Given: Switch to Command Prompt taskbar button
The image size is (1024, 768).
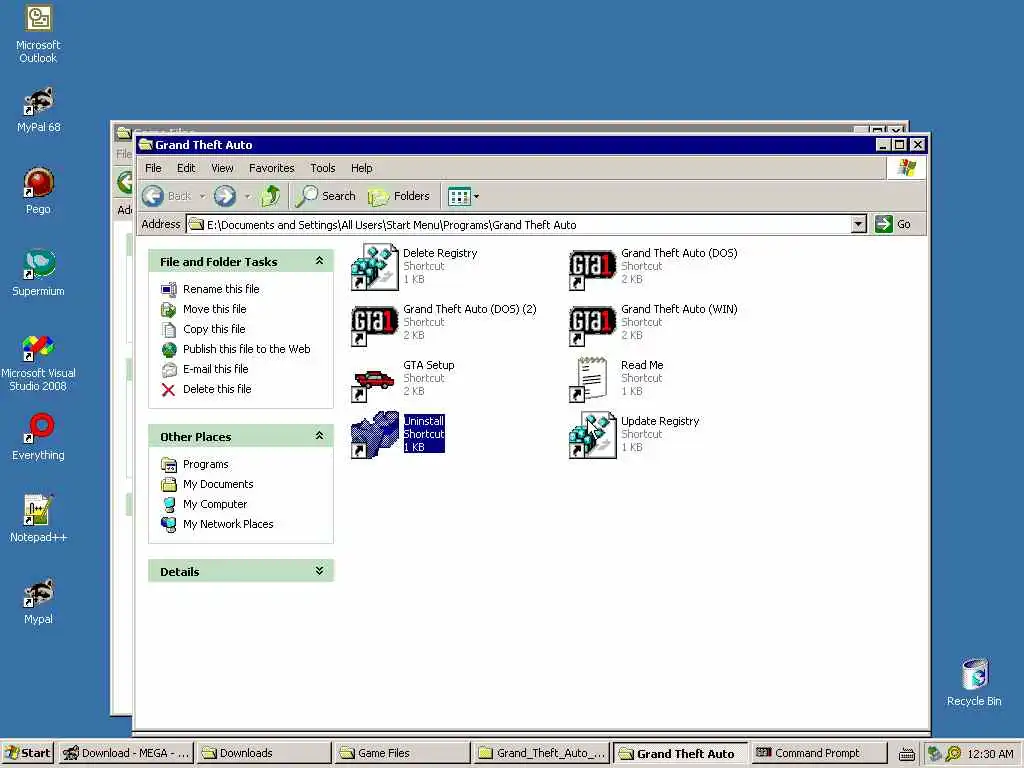Looking at the screenshot, I should pos(818,753).
